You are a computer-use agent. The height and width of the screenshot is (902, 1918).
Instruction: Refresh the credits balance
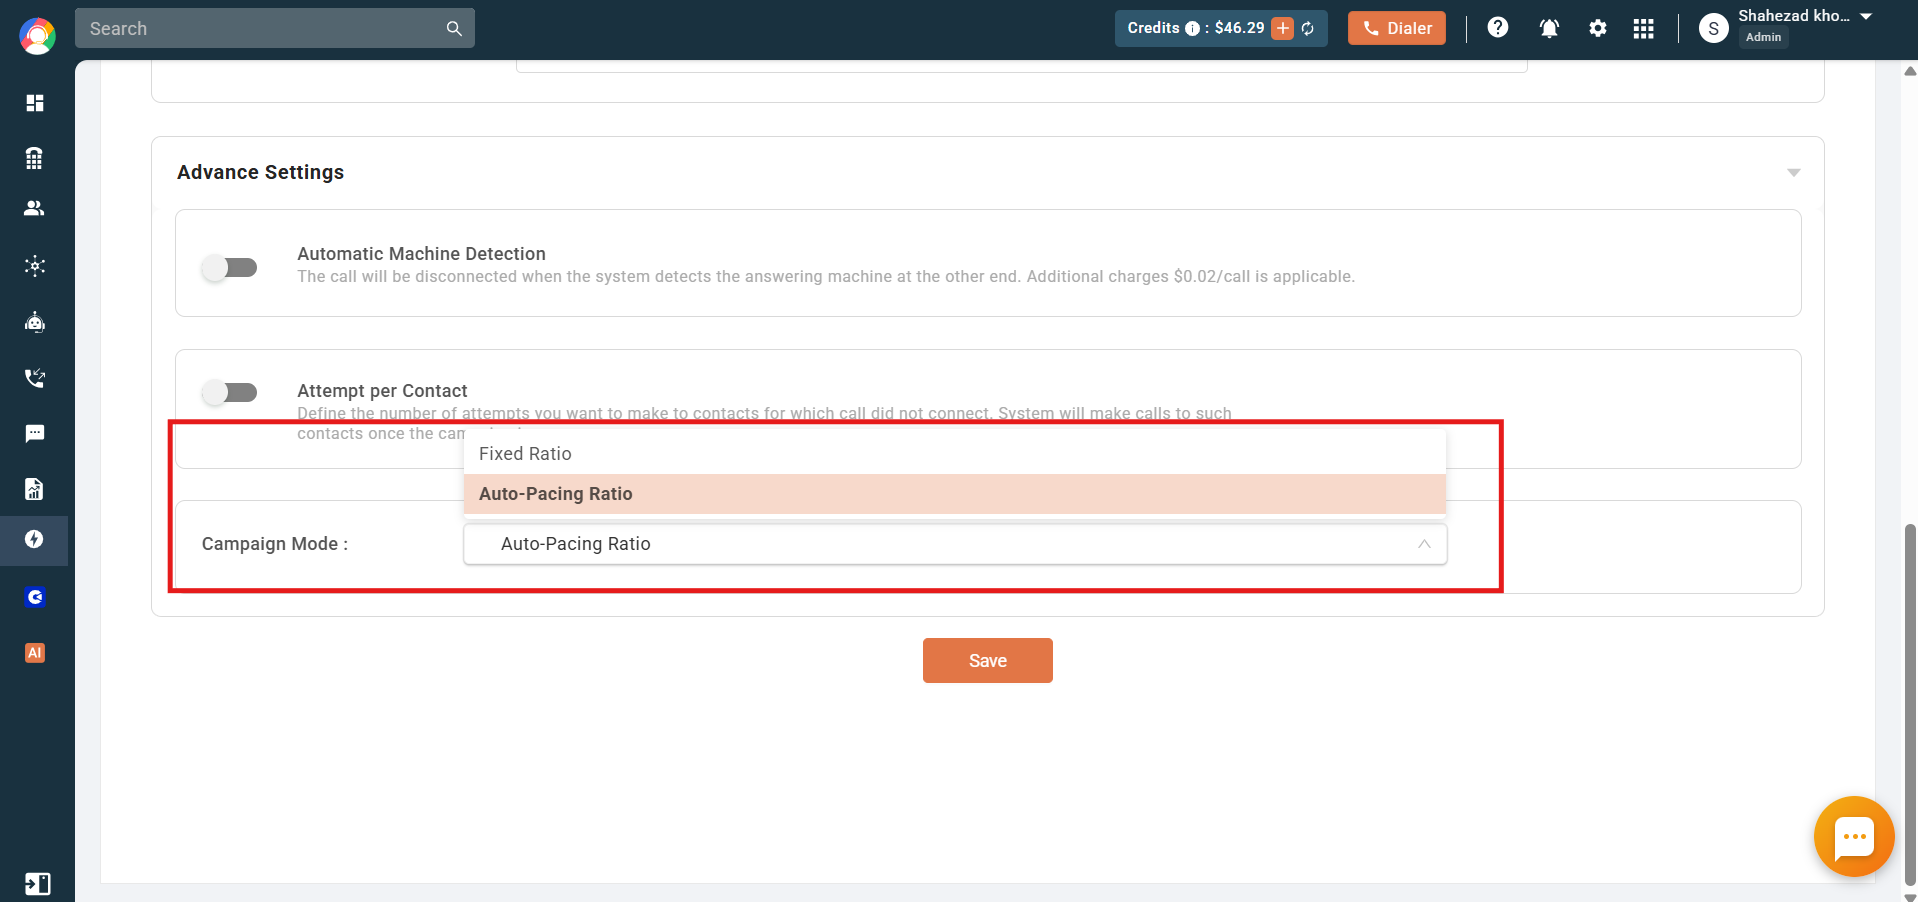1308,29
